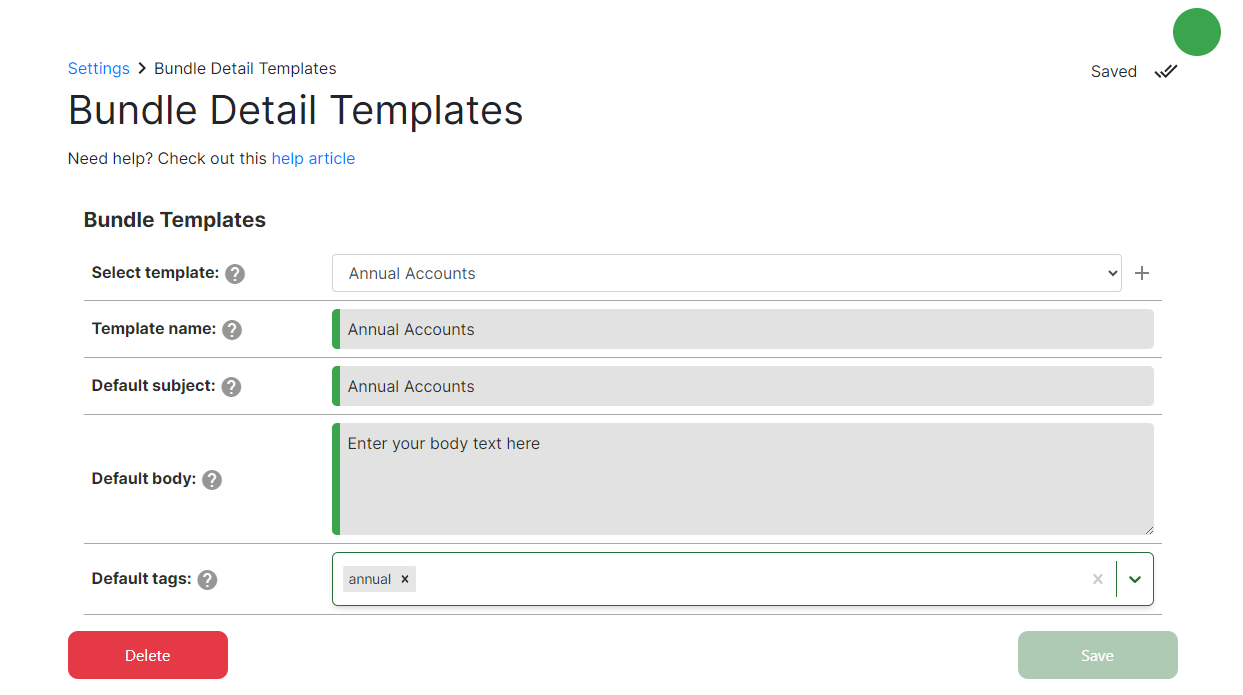The height and width of the screenshot is (695, 1243).
Task: Remove the 'annual' tag chip
Action: tap(405, 579)
